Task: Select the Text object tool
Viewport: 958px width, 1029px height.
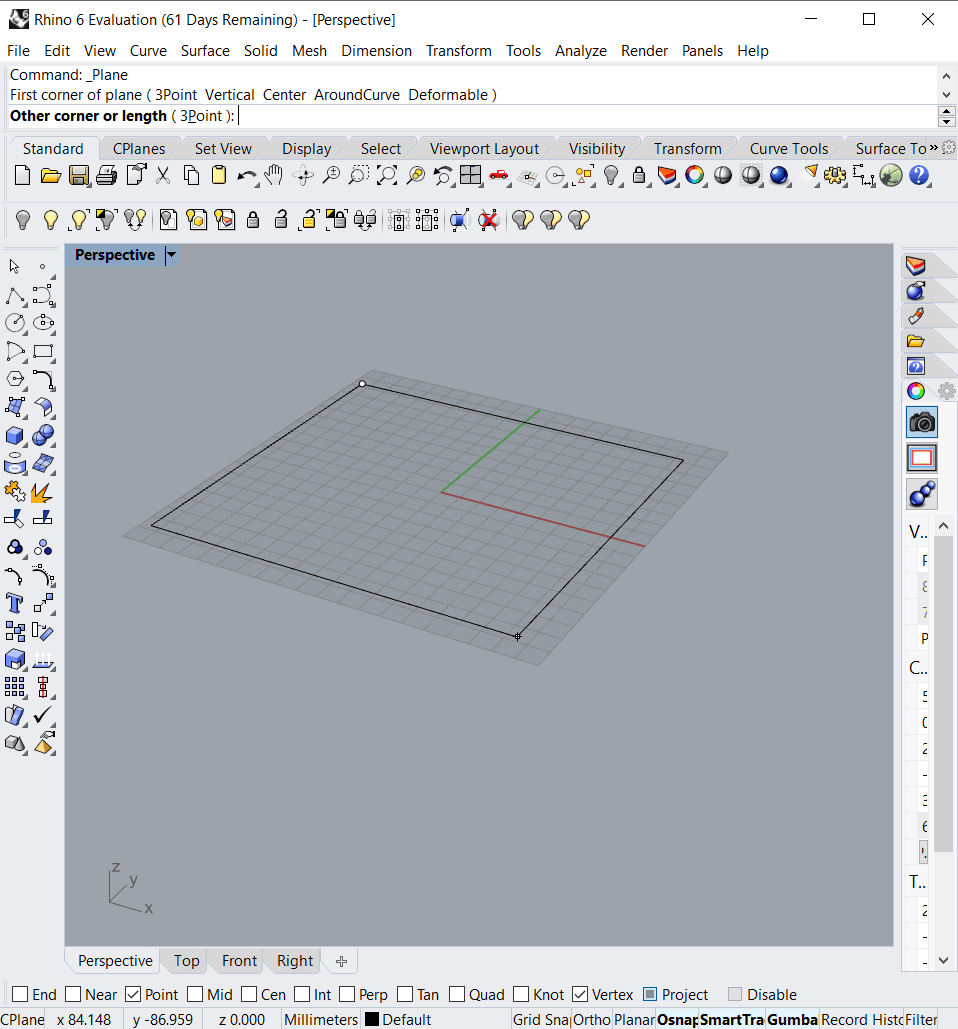Action: (x=15, y=603)
